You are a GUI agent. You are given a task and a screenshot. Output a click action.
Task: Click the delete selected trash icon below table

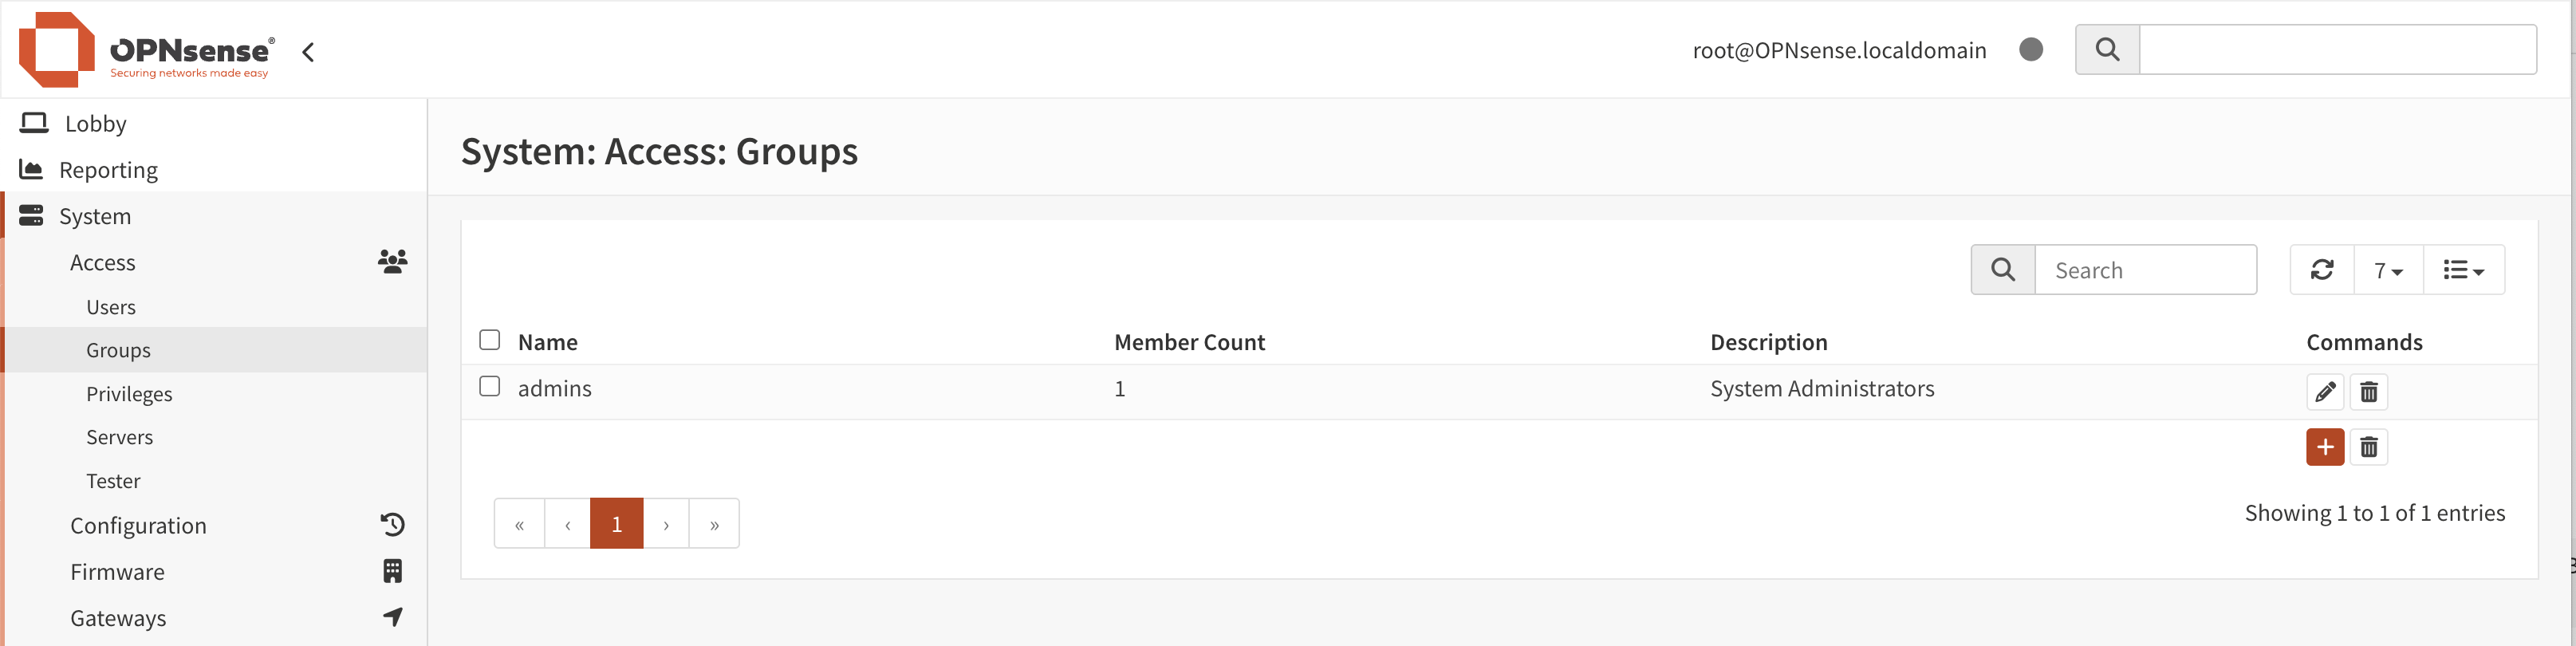click(2368, 447)
